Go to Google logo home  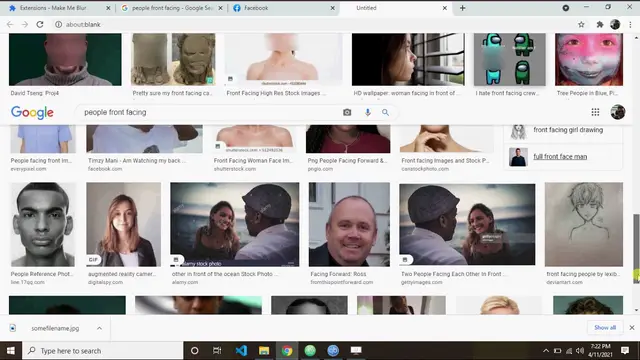coord(32,112)
